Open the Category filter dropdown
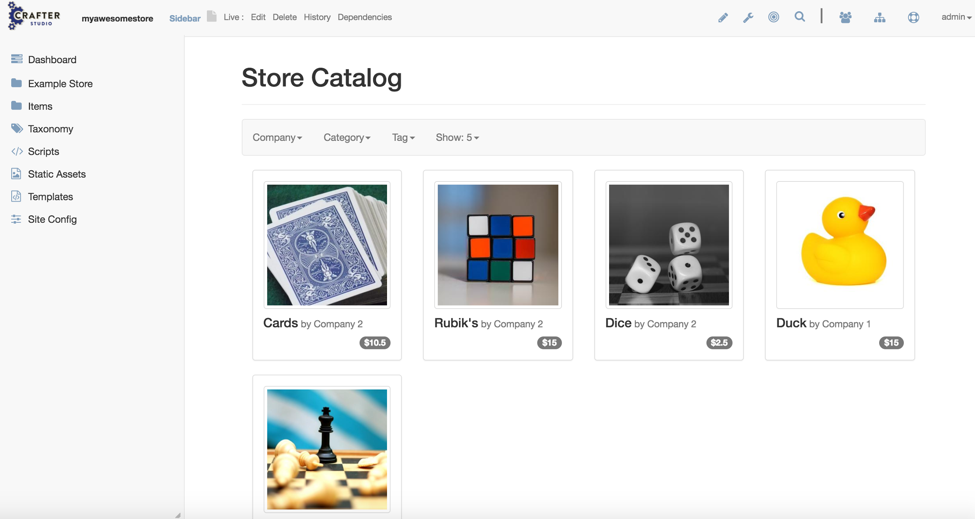The width and height of the screenshot is (975, 519). (347, 138)
